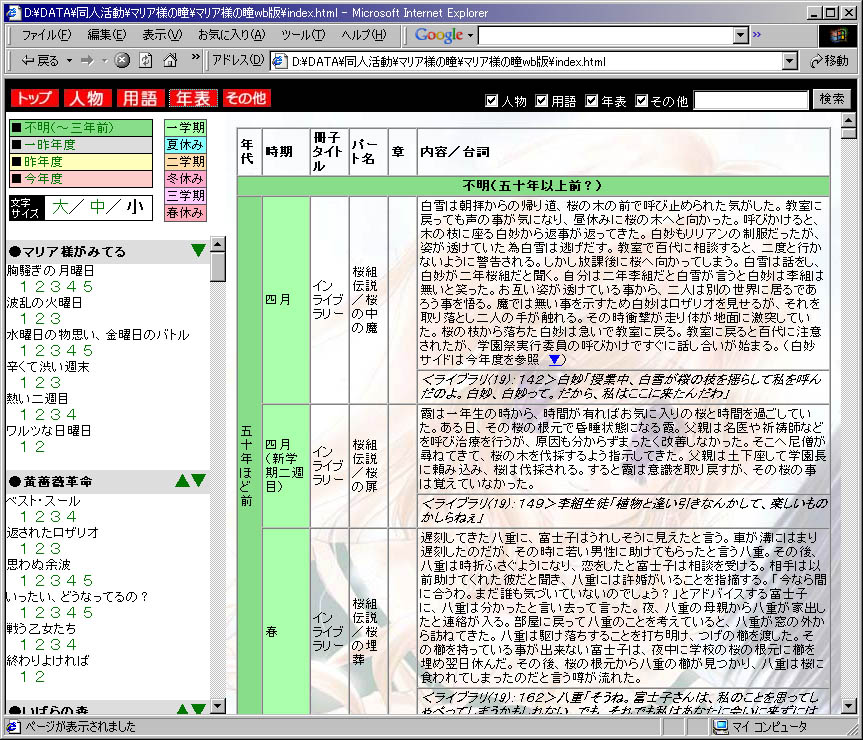Click the left list scrollbar thumb
Image resolution: width=863 pixels, height=740 pixels.
point(218,266)
